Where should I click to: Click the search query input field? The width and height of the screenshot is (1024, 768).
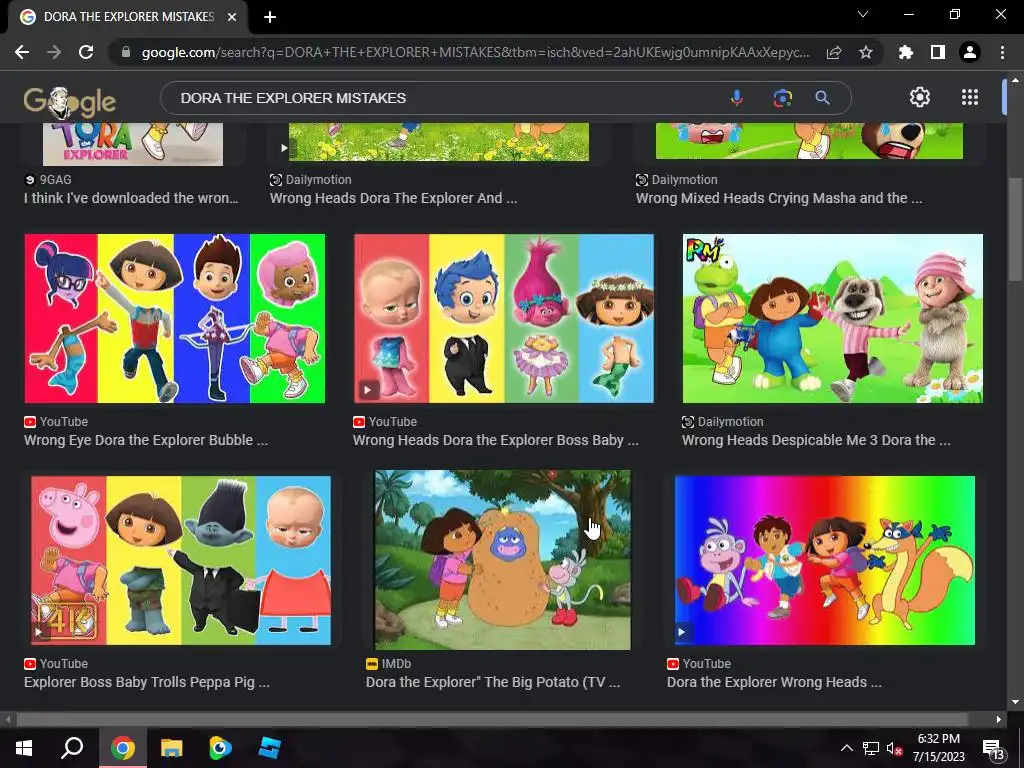[x=444, y=98]
